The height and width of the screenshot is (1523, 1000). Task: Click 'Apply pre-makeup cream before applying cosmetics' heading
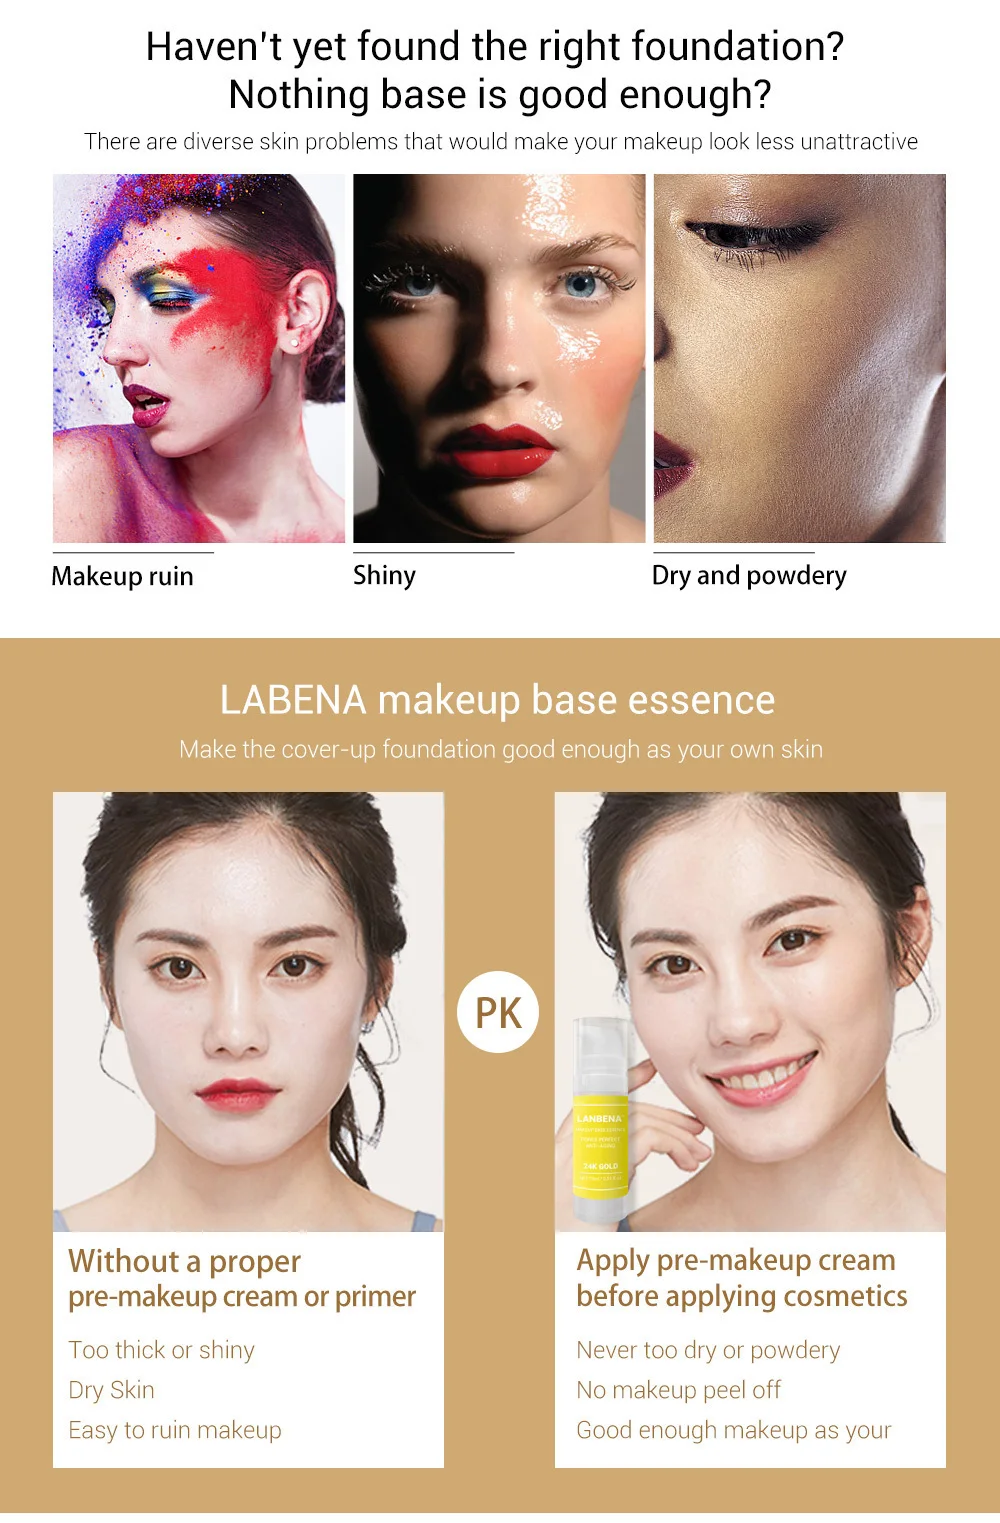tap(742, 1278)
